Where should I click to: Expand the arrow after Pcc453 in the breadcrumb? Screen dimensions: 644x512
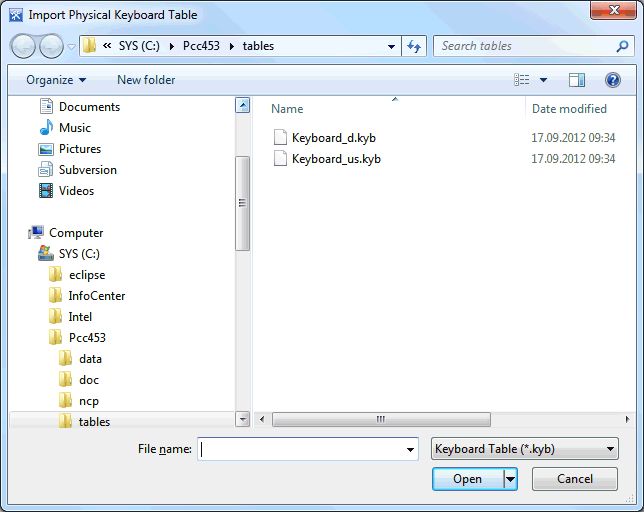232,46
